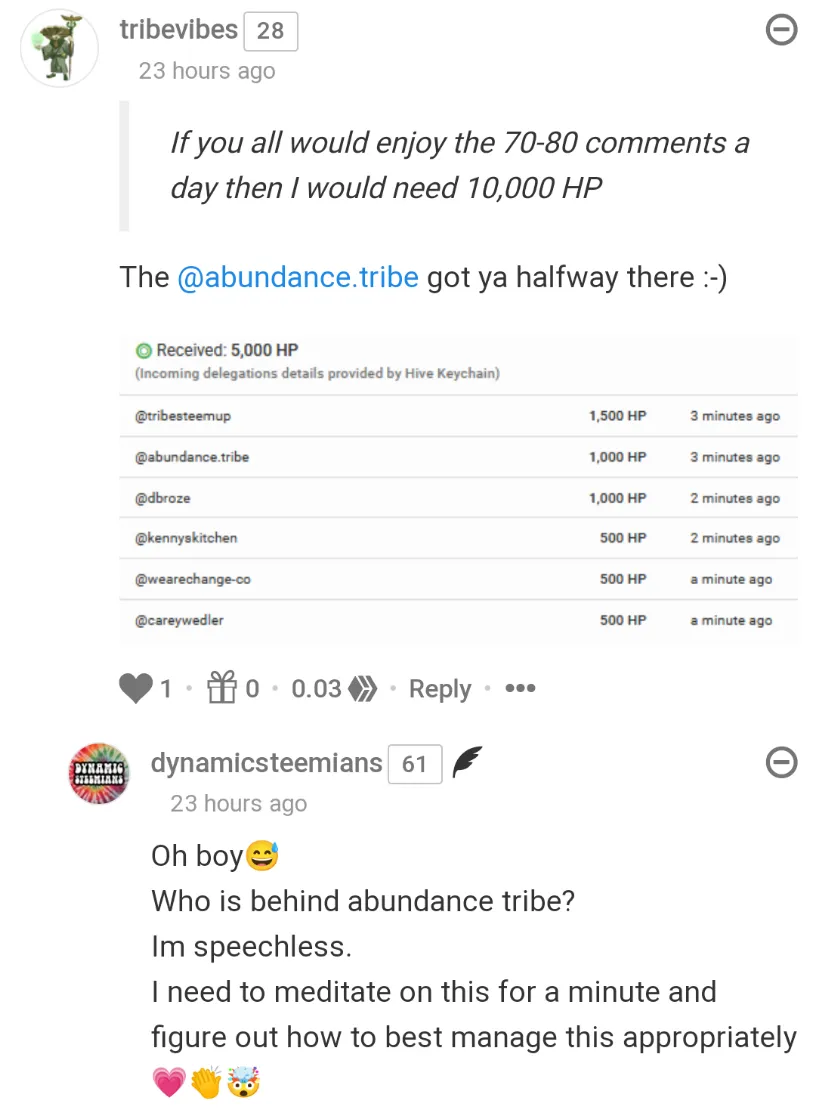Click tribevibes' reputation badge 28
The height and width of the screenshot is (1118, 816).
click(x=270, y=31)
